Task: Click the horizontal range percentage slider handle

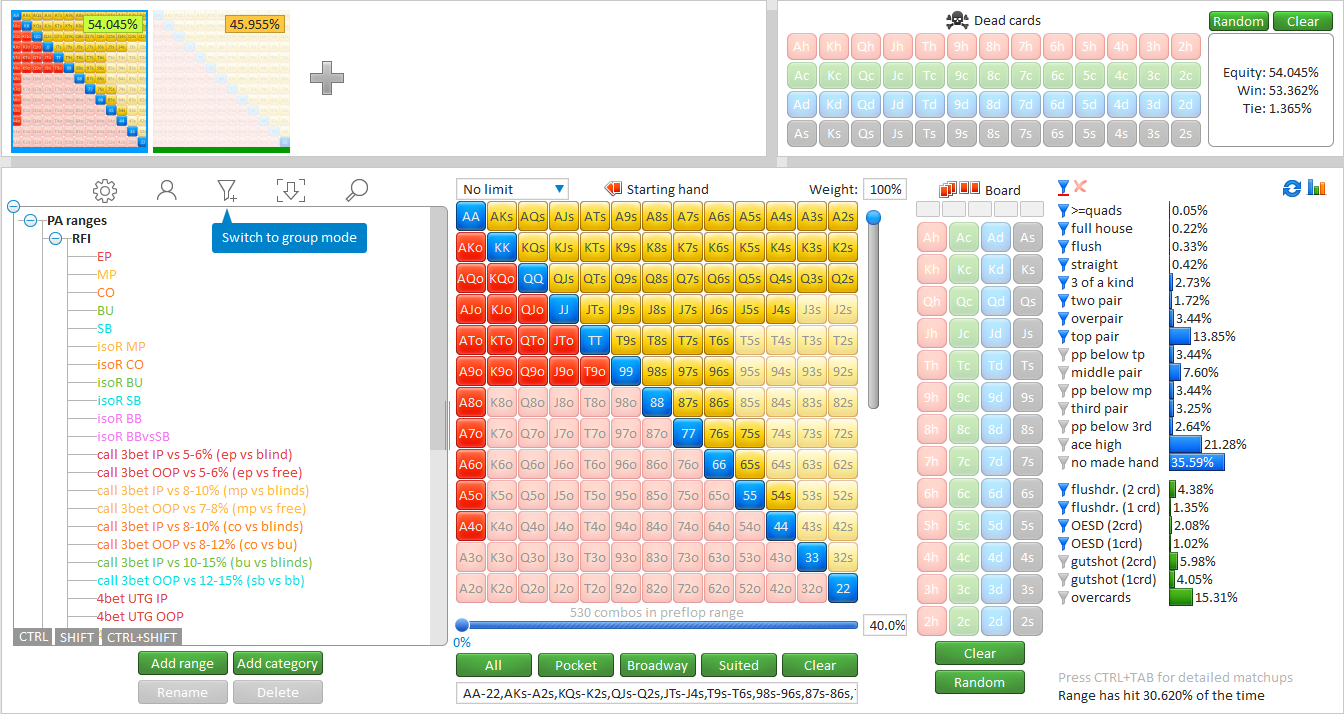Action: [462, 625]
